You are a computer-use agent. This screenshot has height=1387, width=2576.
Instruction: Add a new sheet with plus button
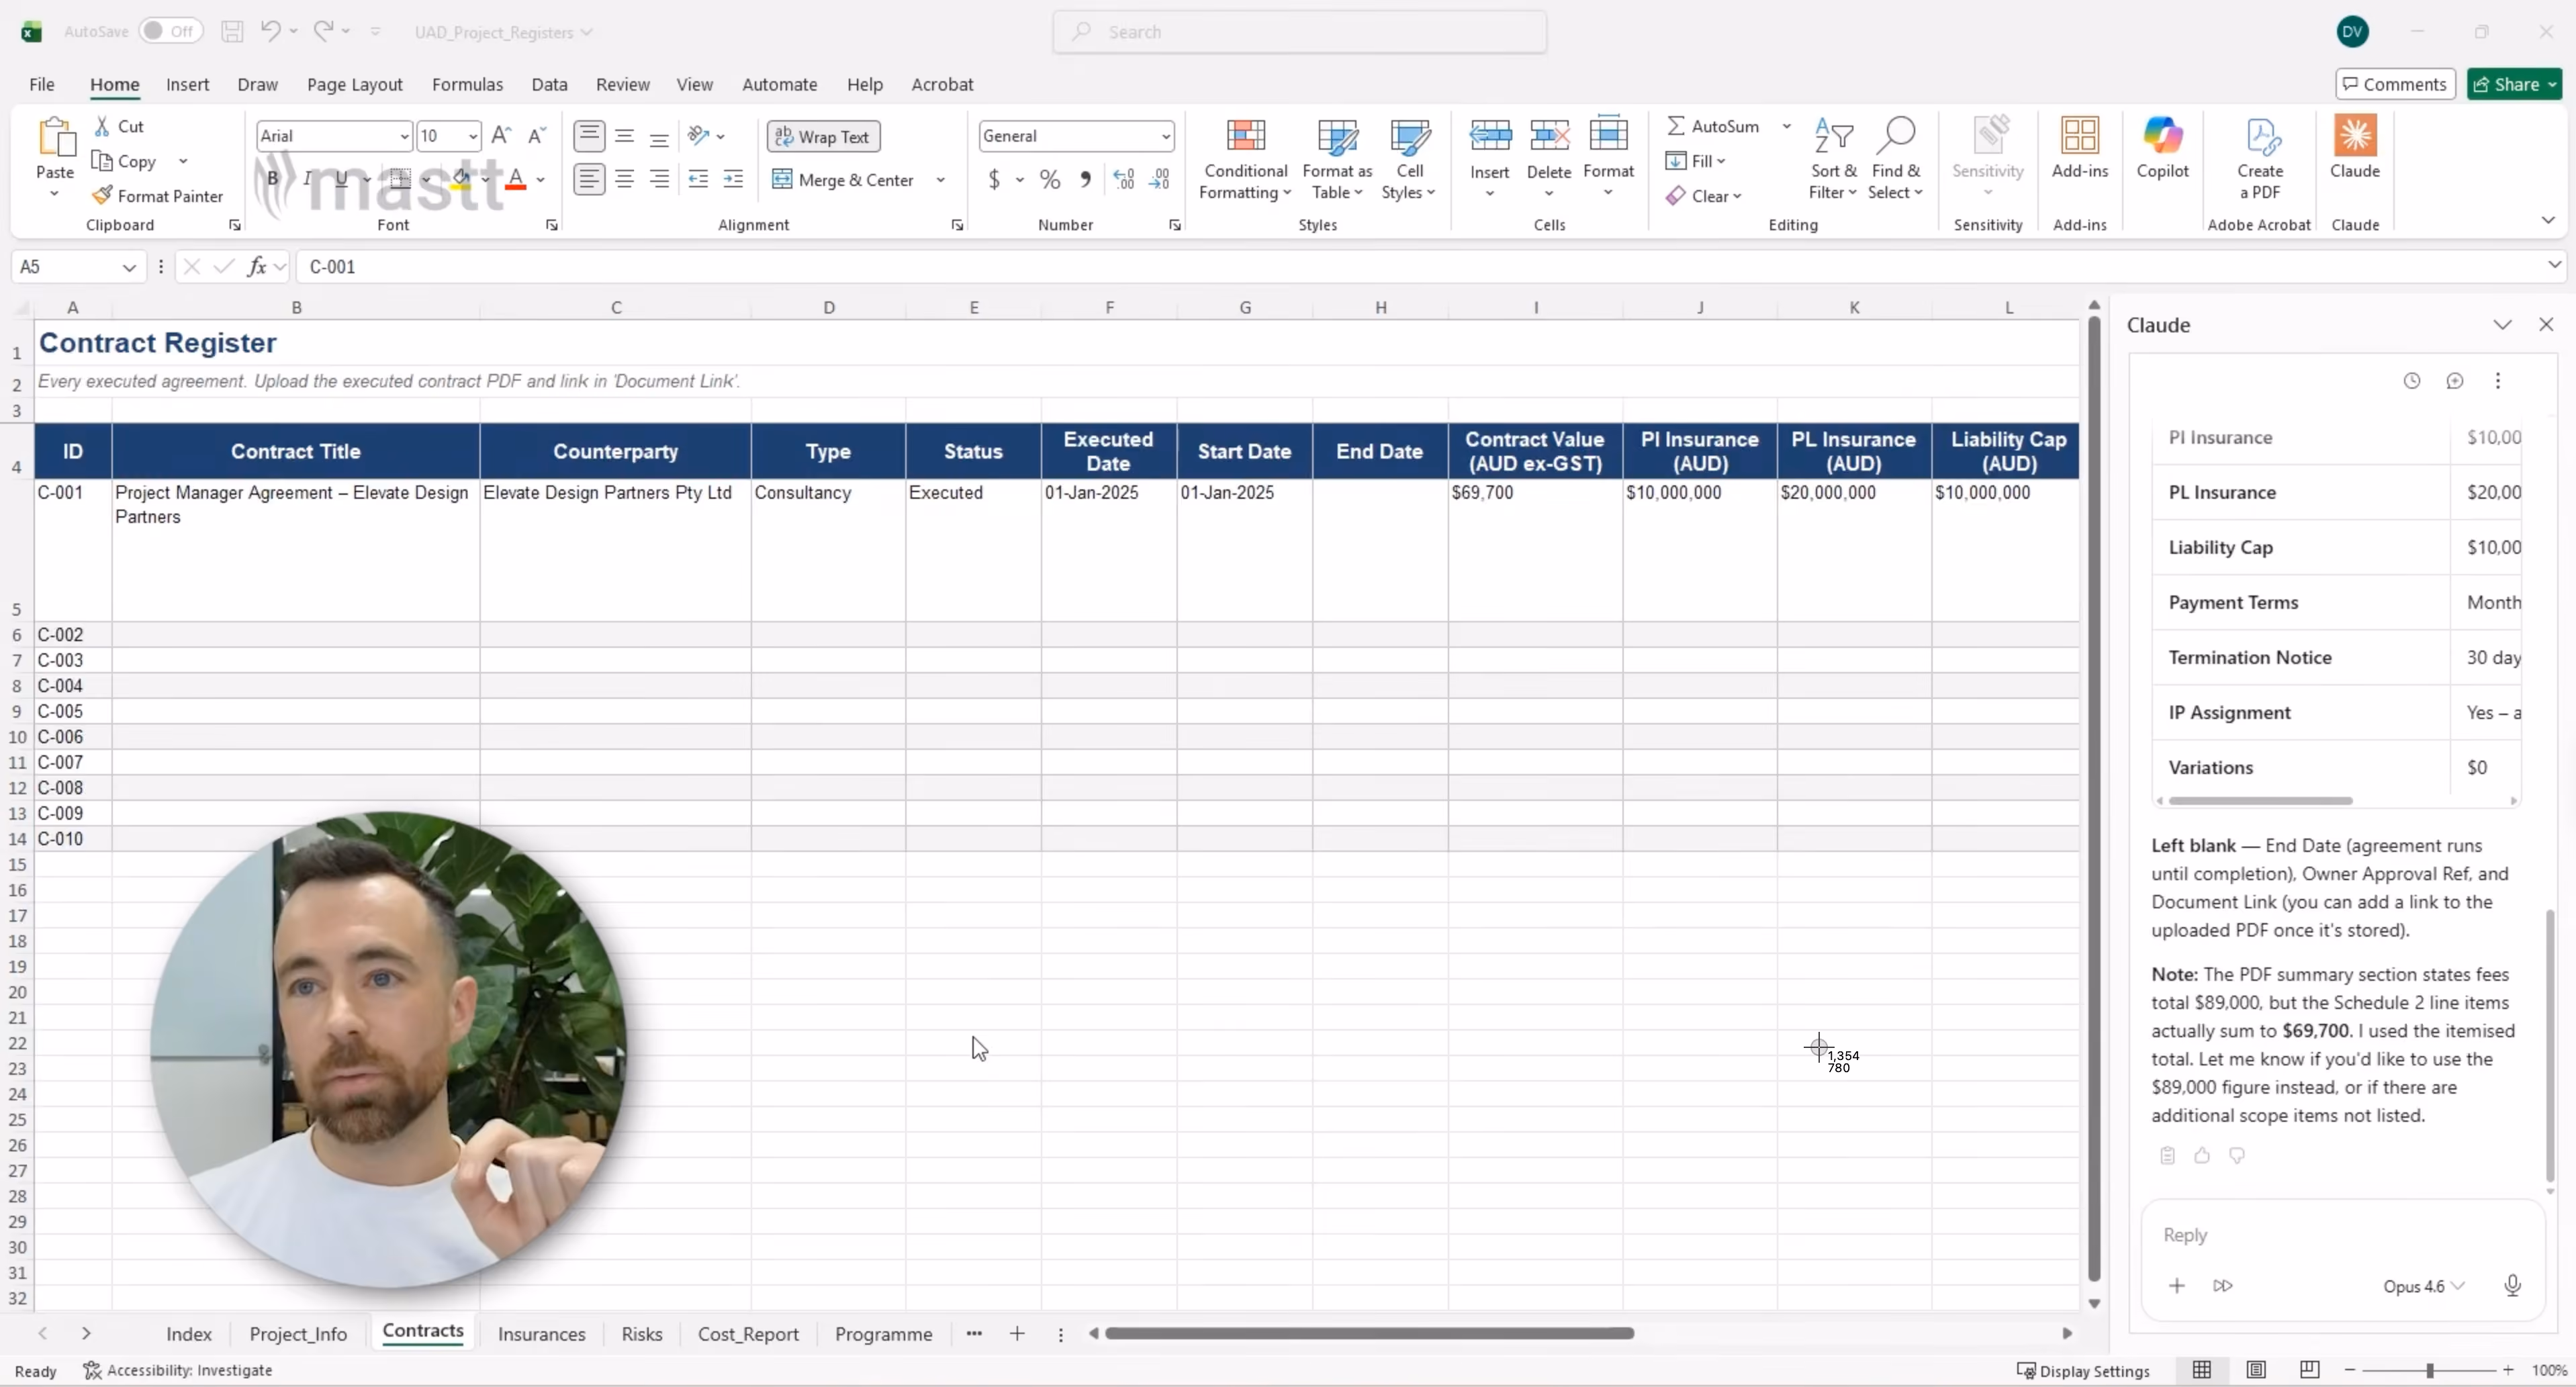1017,1333
